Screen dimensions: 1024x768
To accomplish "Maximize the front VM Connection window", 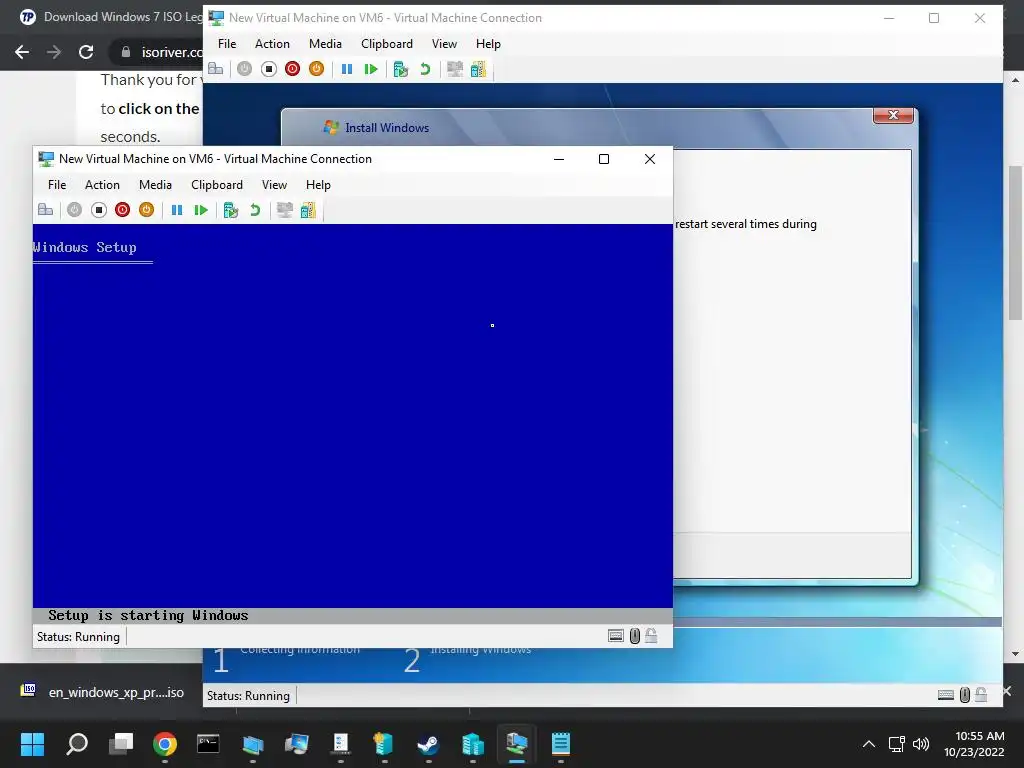I will pyautogui.click(x=604, y=159).
